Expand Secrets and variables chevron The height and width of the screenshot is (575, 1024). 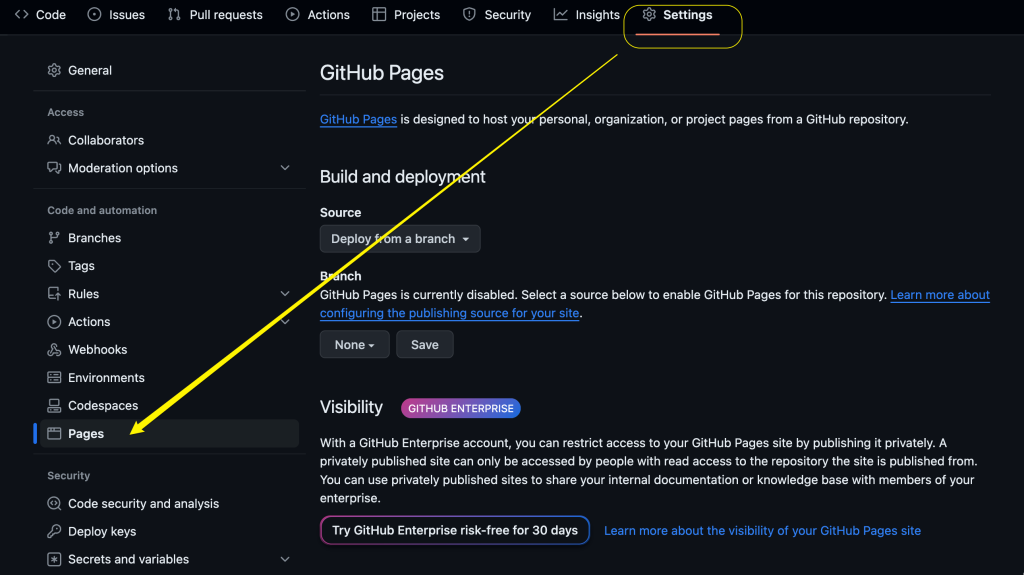(285, 559)
